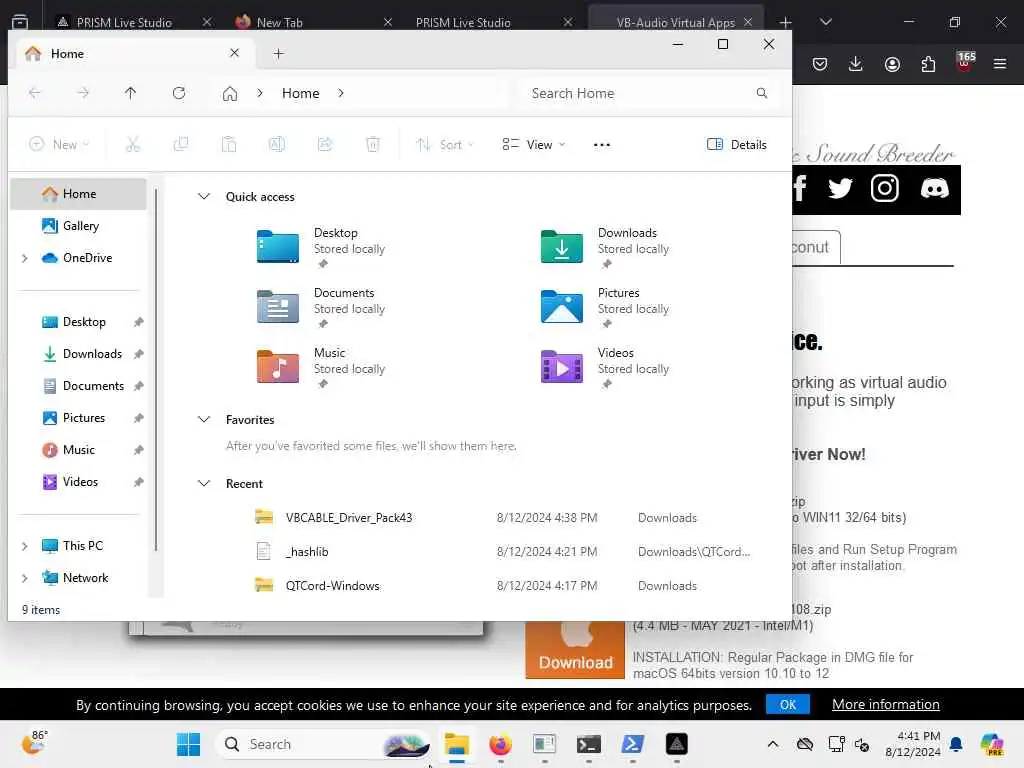The height and width of the screenshot is (768, 1024).
Task: Open Firefox extensions puzzle icon
Action: click(x=928, y=63)
